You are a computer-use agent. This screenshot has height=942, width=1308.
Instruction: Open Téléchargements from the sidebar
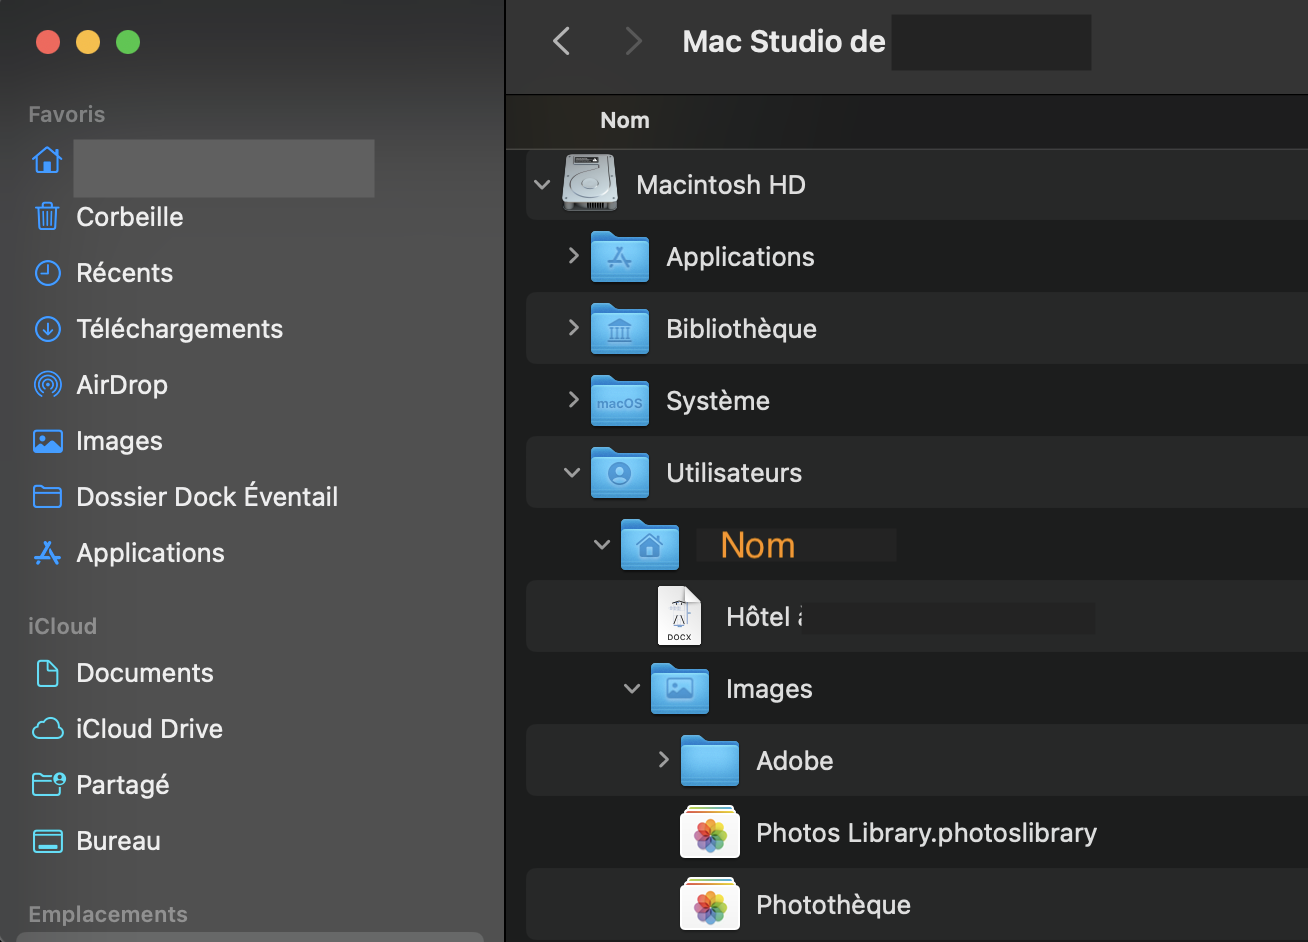click(179, 329)
